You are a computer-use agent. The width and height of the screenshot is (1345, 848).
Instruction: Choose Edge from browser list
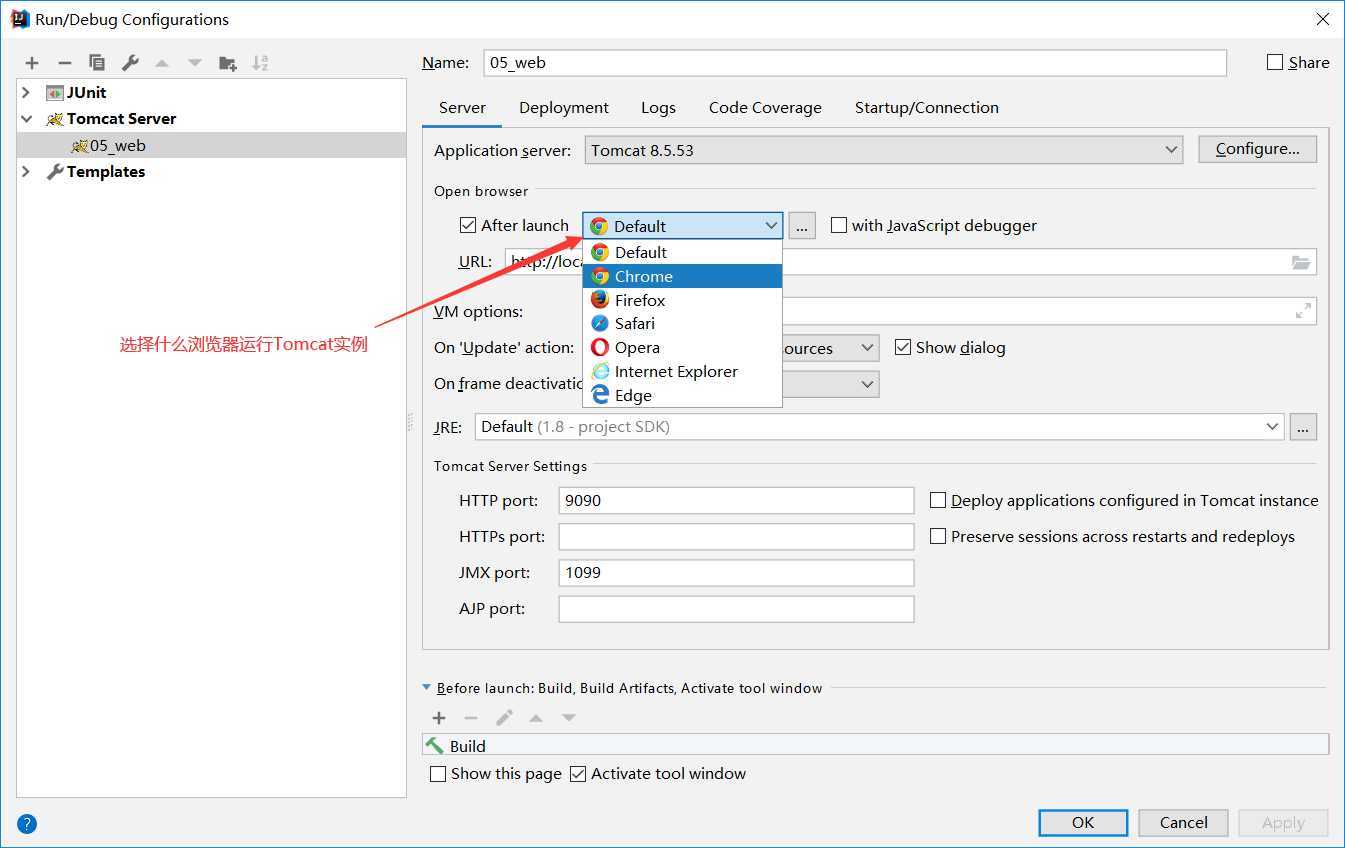click(x=682, y=395)
